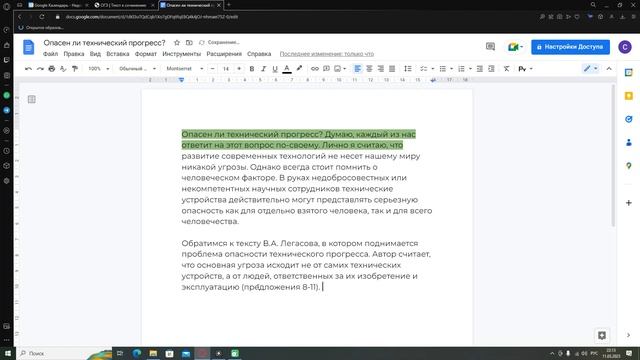Open the Google account avatar
Viewport: 640px width, 360px height.
(x=624, y=47)
